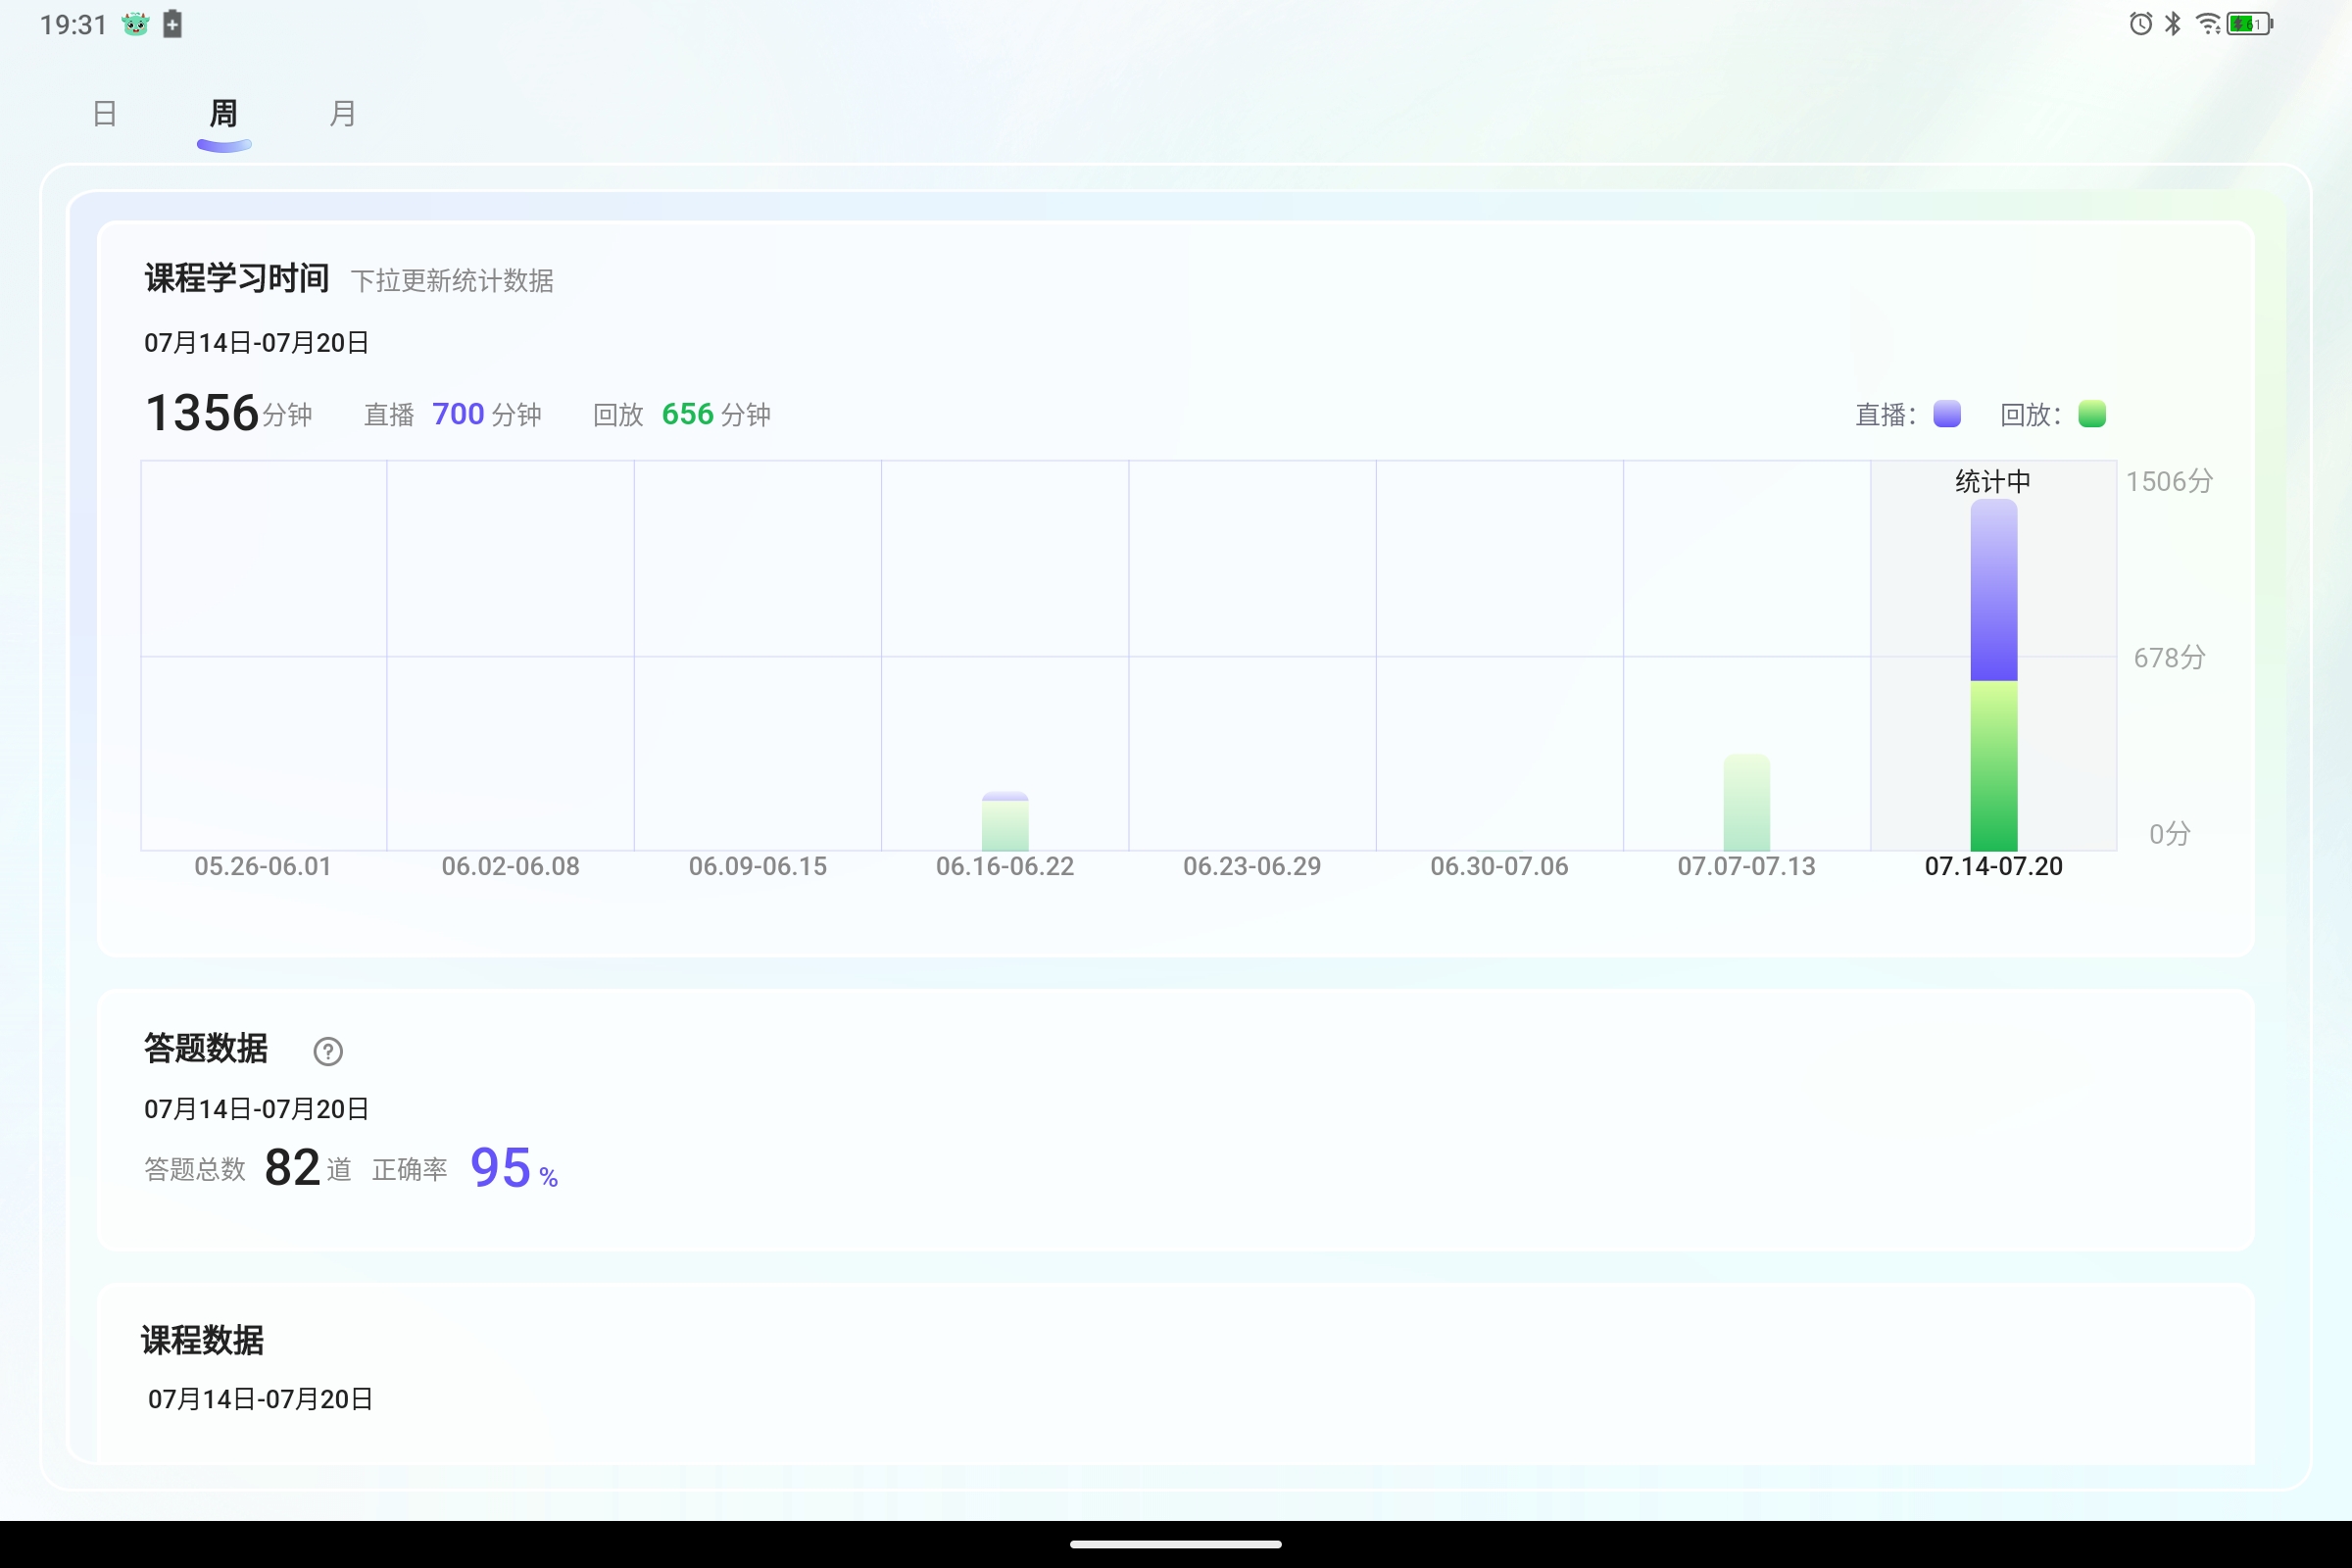Click the date range under 答题数据
Screen dimensions: 2352x1568
pos(257,1109)
